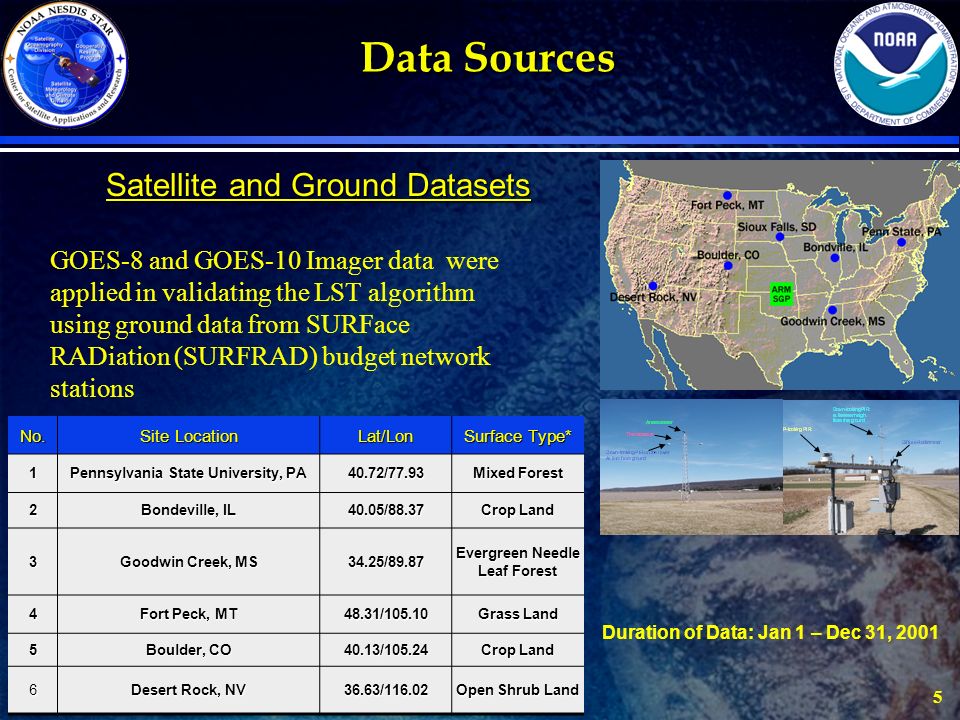This screenshot has width=960, height=720.
Task: Select the '34.25/89.87' cell
Action: pos(386,561)
